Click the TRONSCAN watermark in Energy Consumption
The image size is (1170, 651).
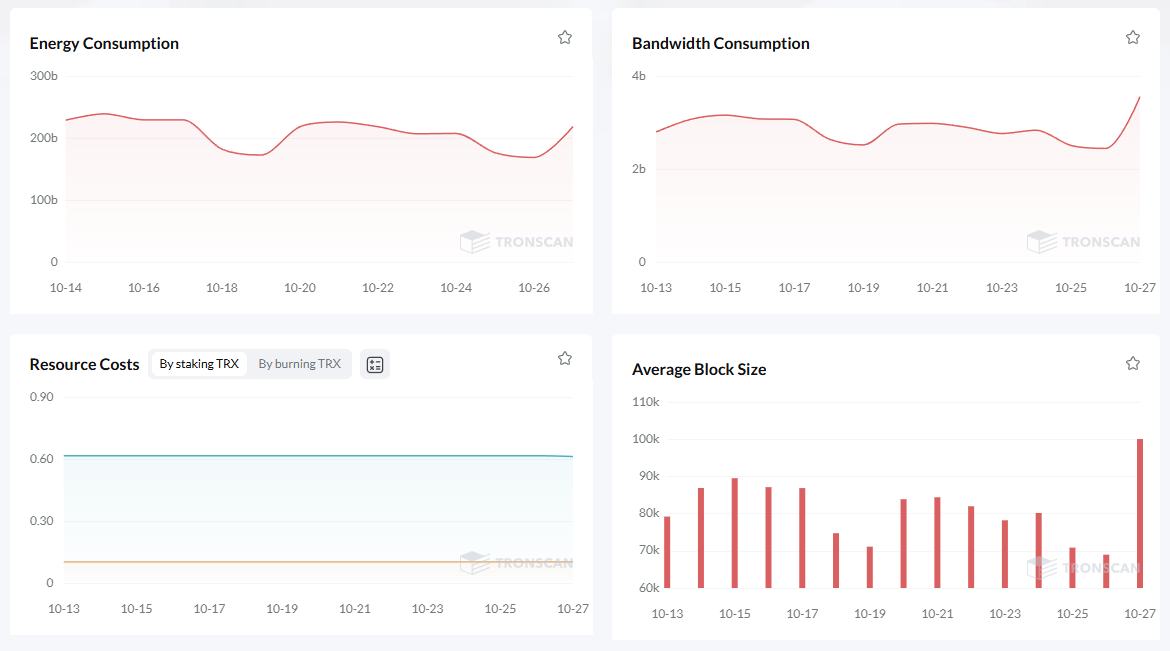pyautogui.click(x=517, y=242)
